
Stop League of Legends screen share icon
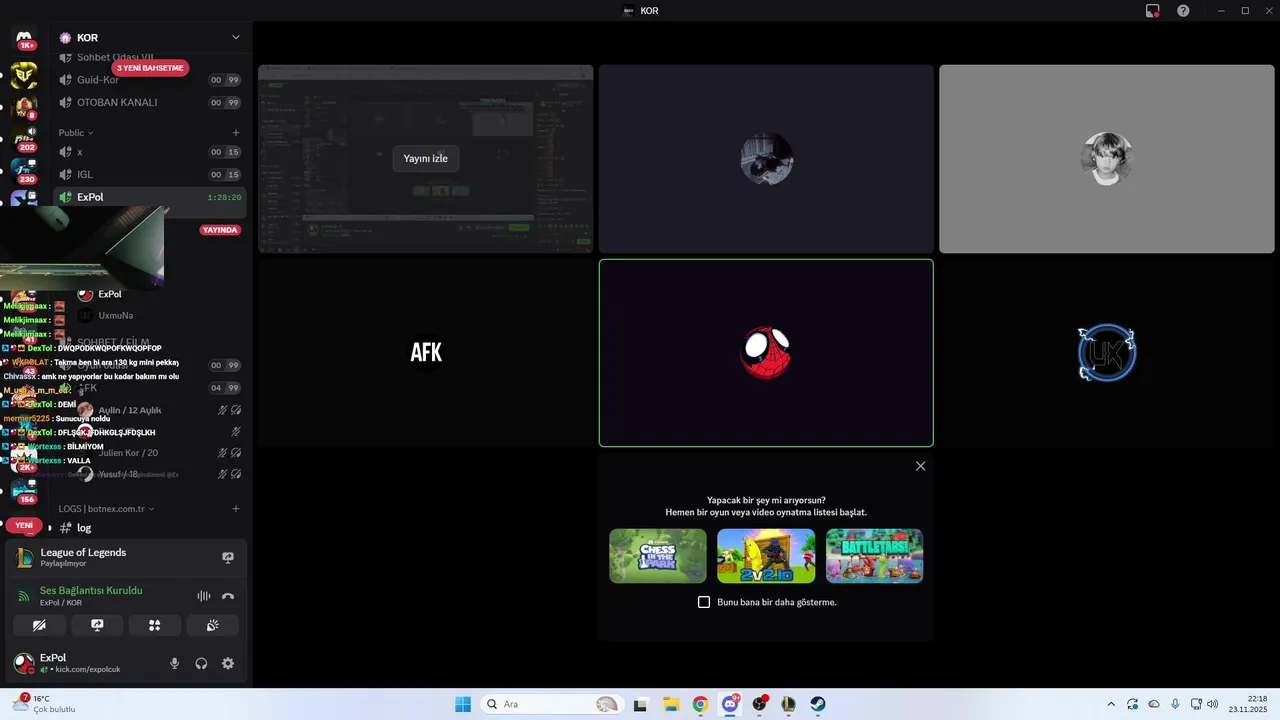(227, 557)
